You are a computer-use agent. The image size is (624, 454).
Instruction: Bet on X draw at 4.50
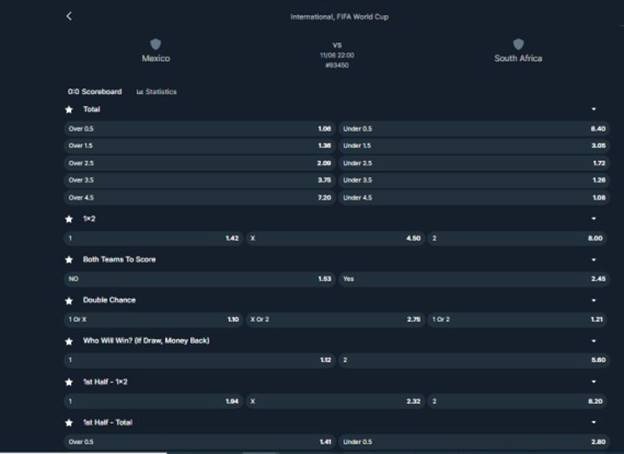pos(335,238)
